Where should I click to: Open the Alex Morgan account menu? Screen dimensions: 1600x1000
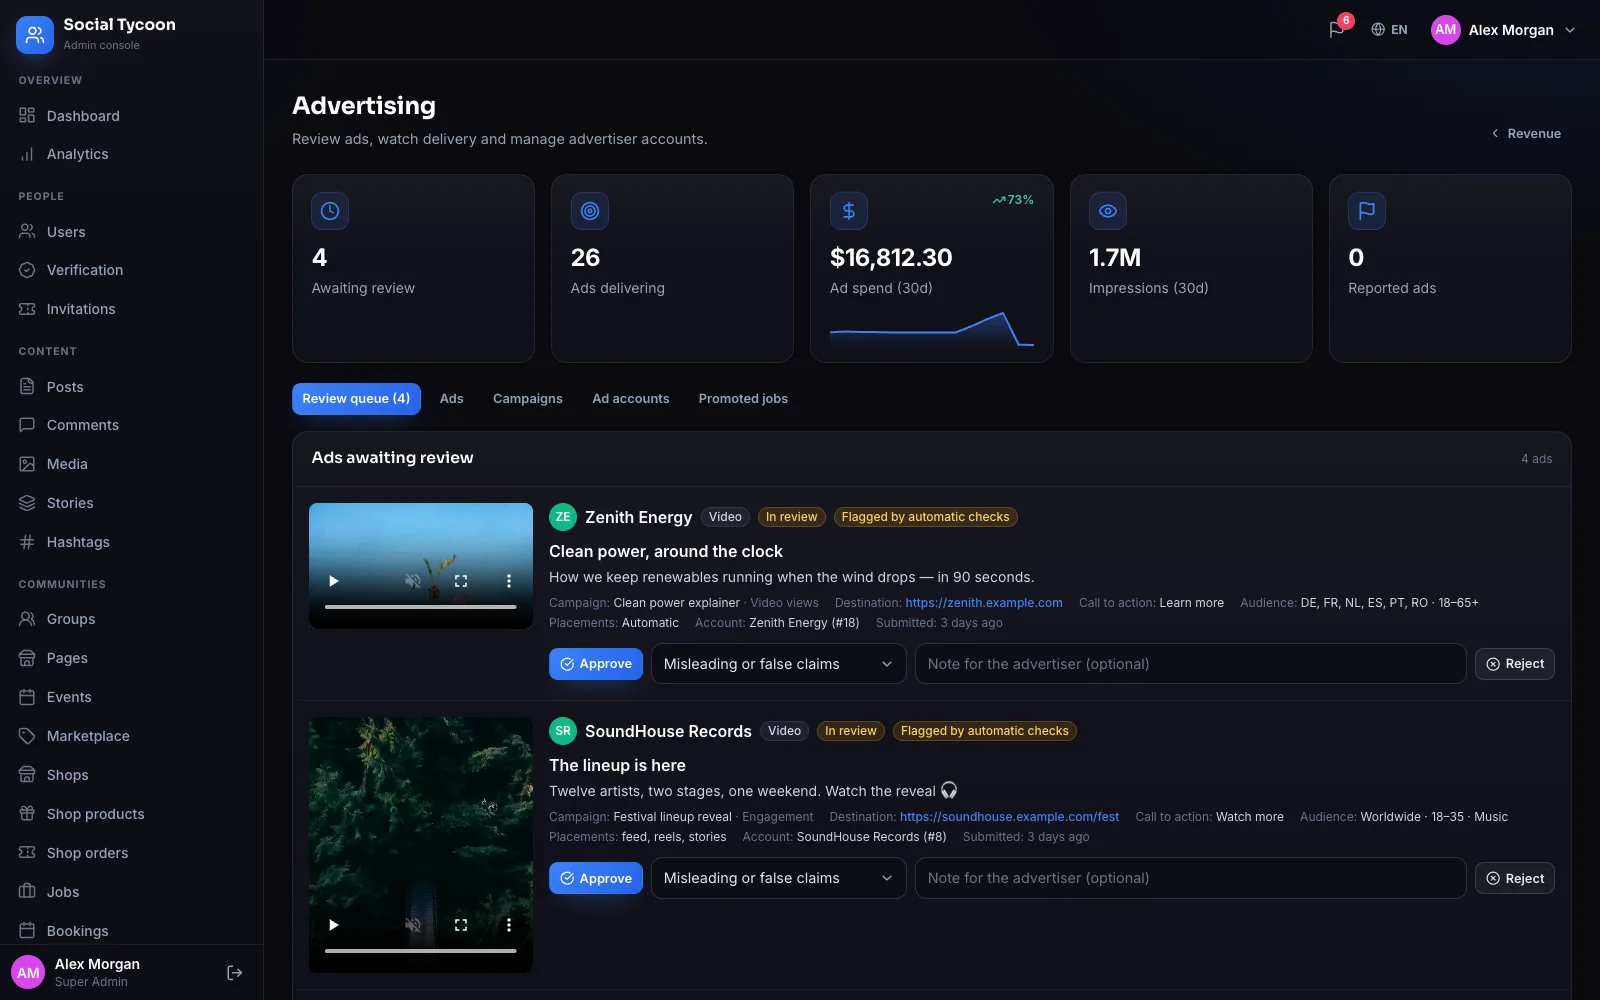tap(1503, 30)
